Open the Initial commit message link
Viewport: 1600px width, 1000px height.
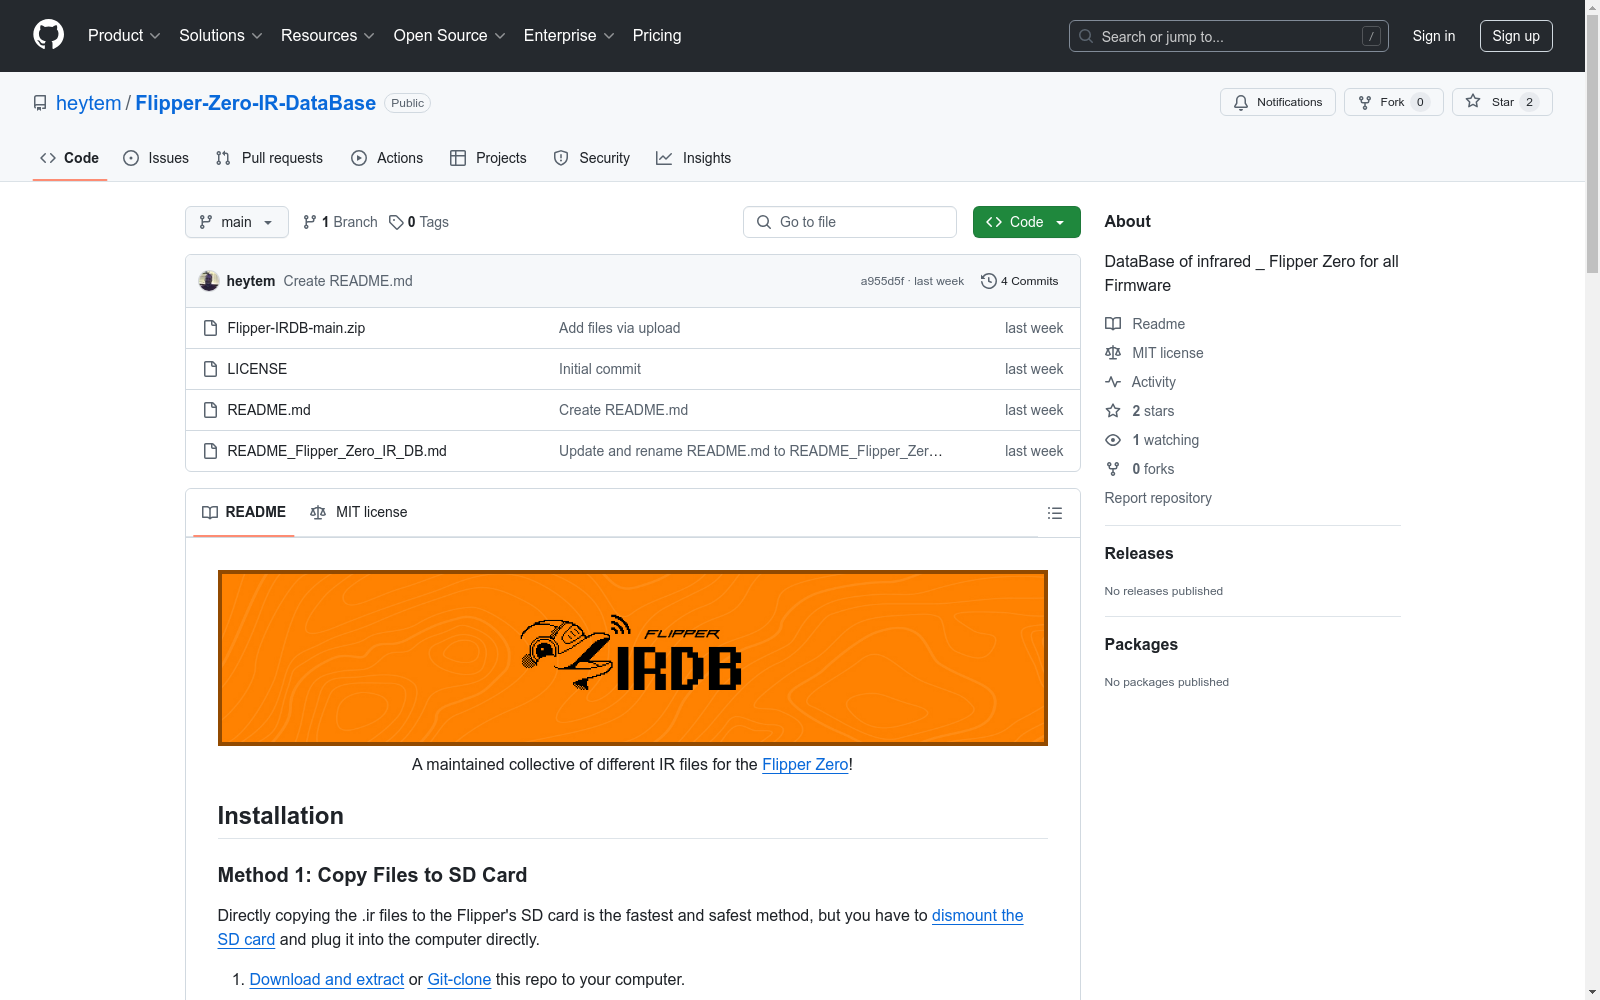(600, 369)
